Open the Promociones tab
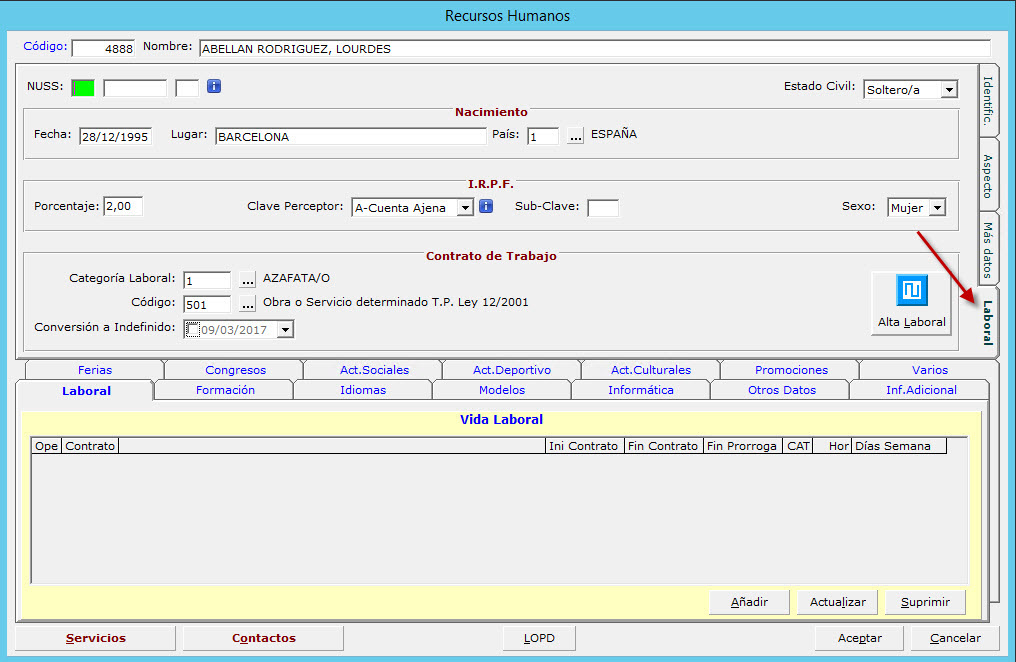The width and height of the screenshot is (1016, 662). 791,370
